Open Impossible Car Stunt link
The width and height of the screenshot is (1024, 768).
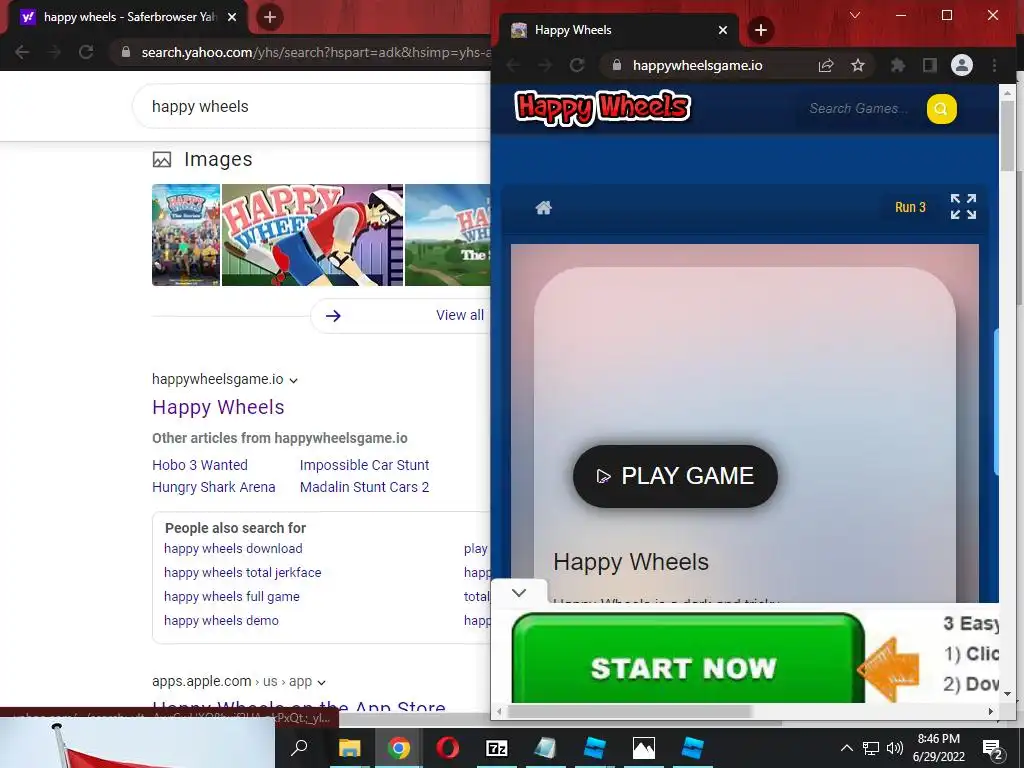(364, 465)
